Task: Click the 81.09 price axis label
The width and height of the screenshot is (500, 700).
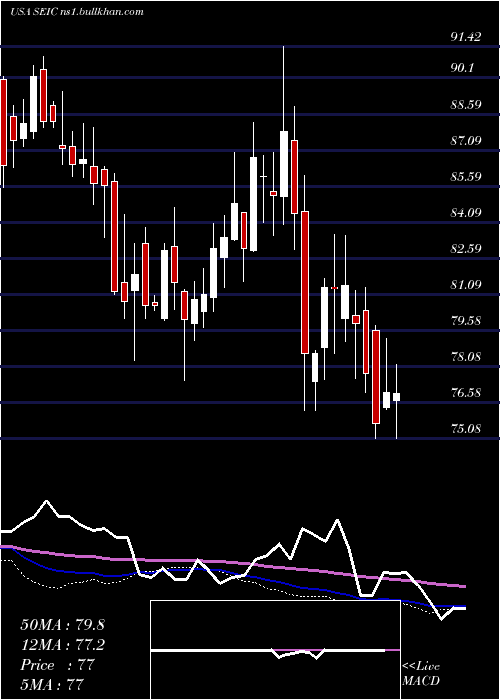Action: pos(466,284)
